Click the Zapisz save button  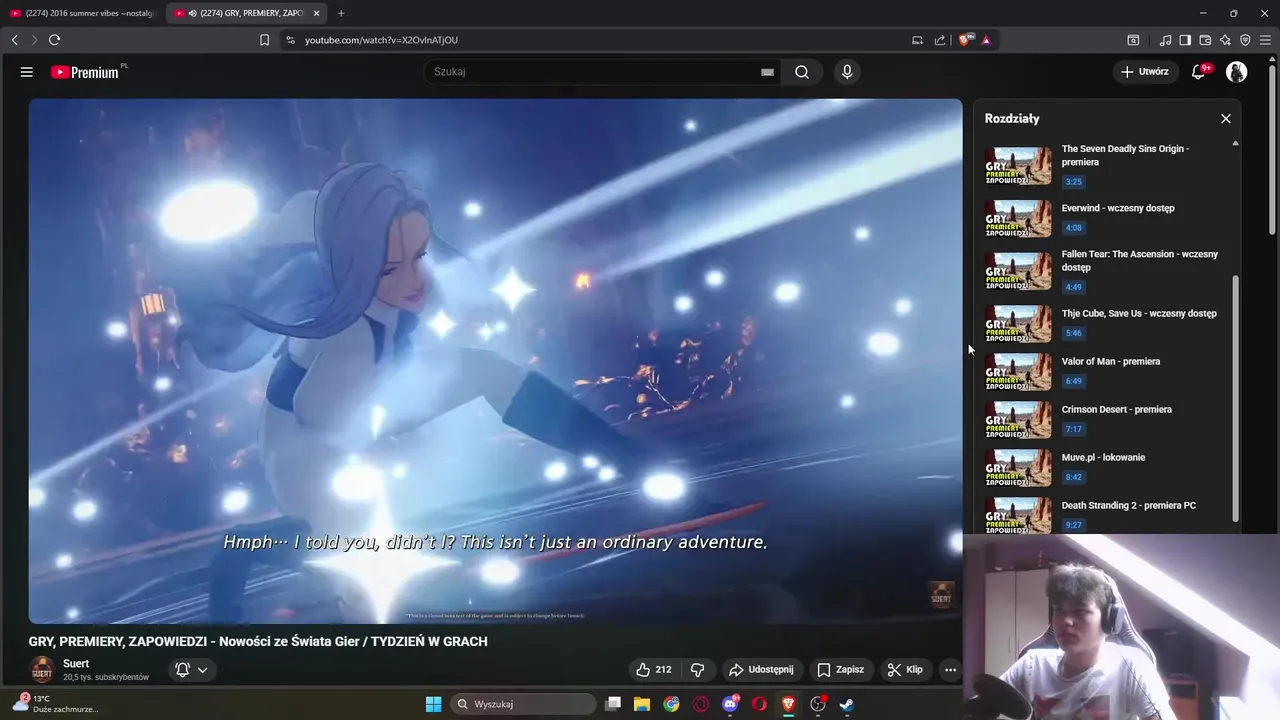(840, 669)
